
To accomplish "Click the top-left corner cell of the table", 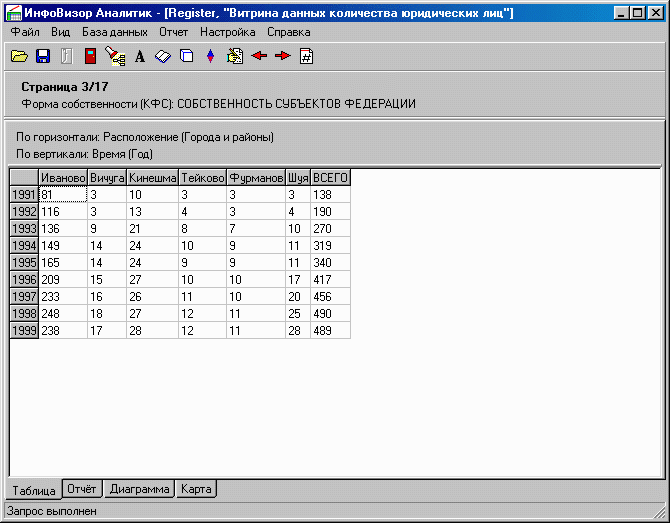I will point(24,178).
